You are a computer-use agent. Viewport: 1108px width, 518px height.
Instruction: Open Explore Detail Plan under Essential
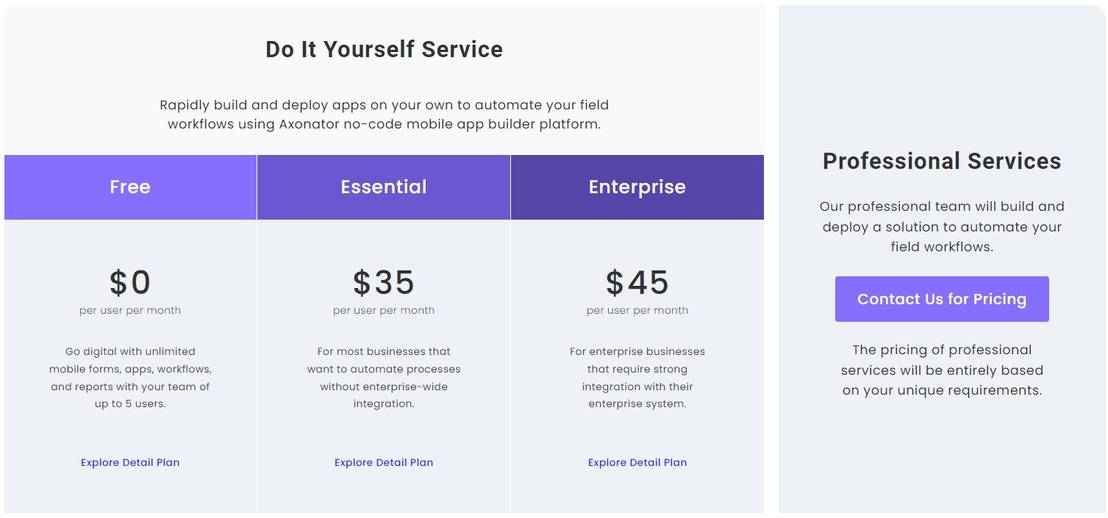point(384,463)
